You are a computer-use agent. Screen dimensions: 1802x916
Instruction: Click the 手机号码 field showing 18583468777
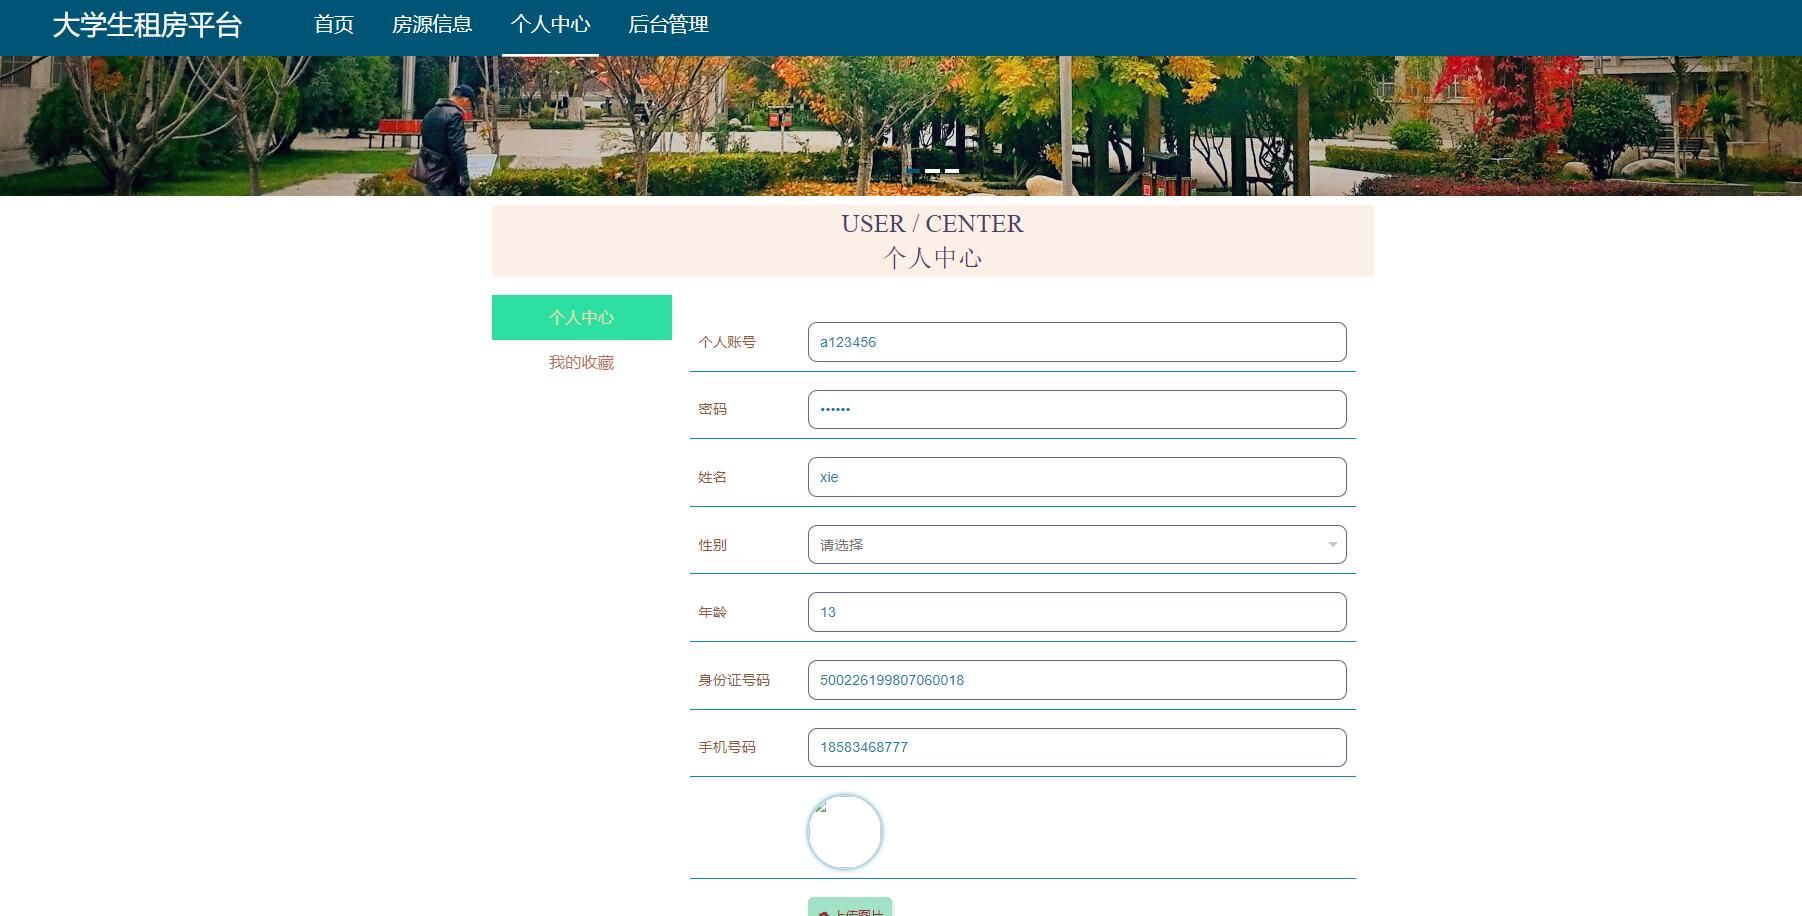[1077, 747]
